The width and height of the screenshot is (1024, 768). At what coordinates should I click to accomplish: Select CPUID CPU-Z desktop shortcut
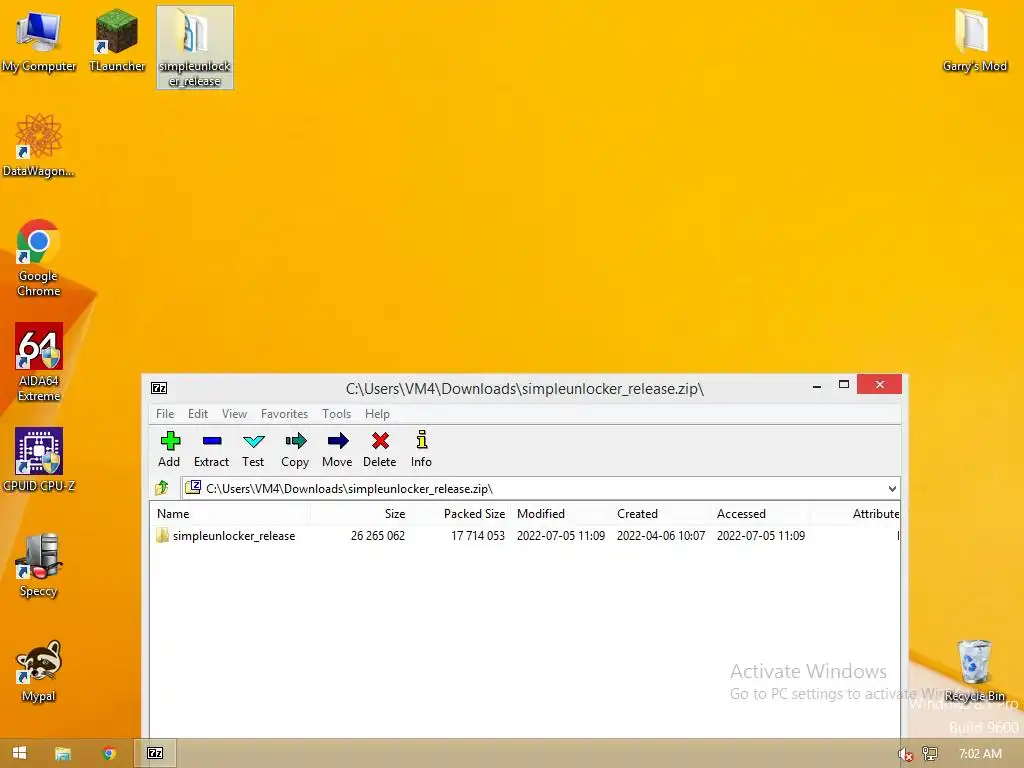pos(39,460)
